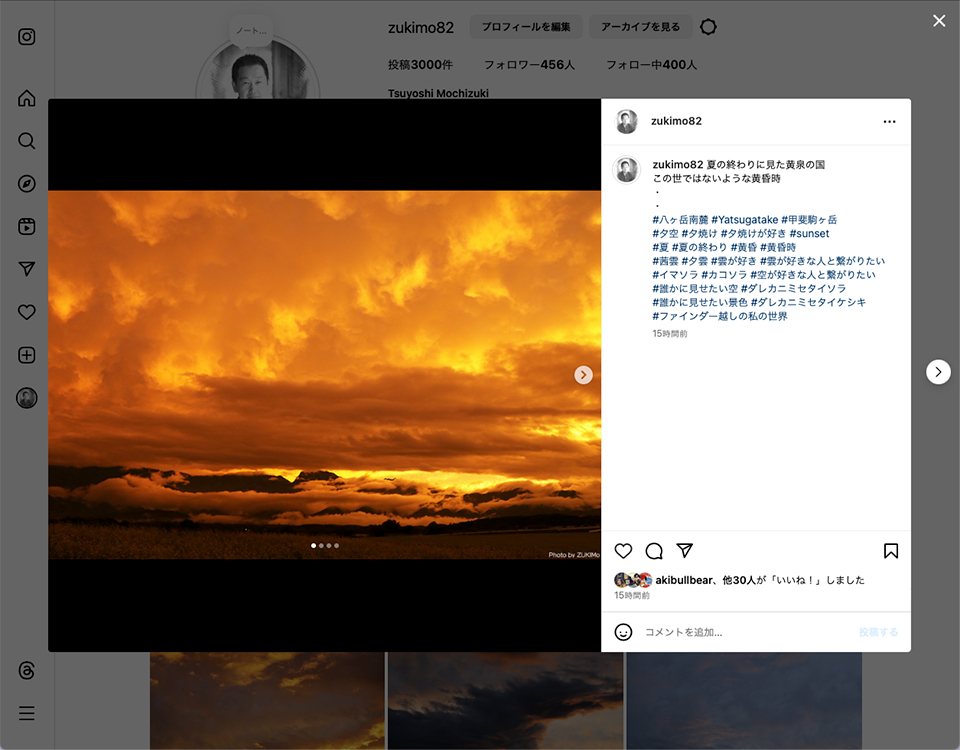Share post via paper plane icon
This screenshot has height=750, width=960.
tap(684, 550)
